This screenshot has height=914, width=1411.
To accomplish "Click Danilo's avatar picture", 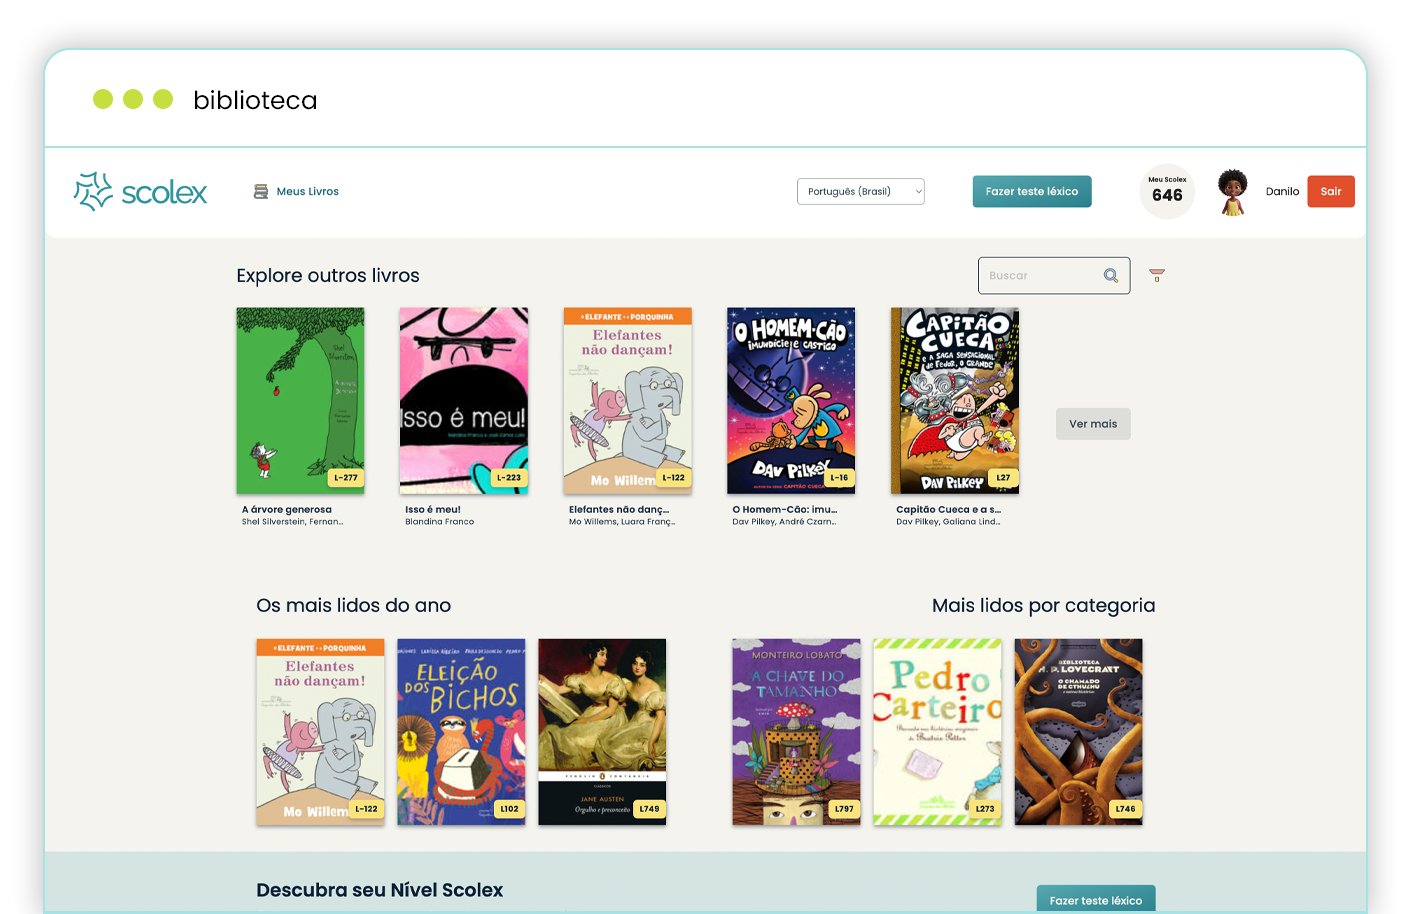I will tap(1231, 190).
